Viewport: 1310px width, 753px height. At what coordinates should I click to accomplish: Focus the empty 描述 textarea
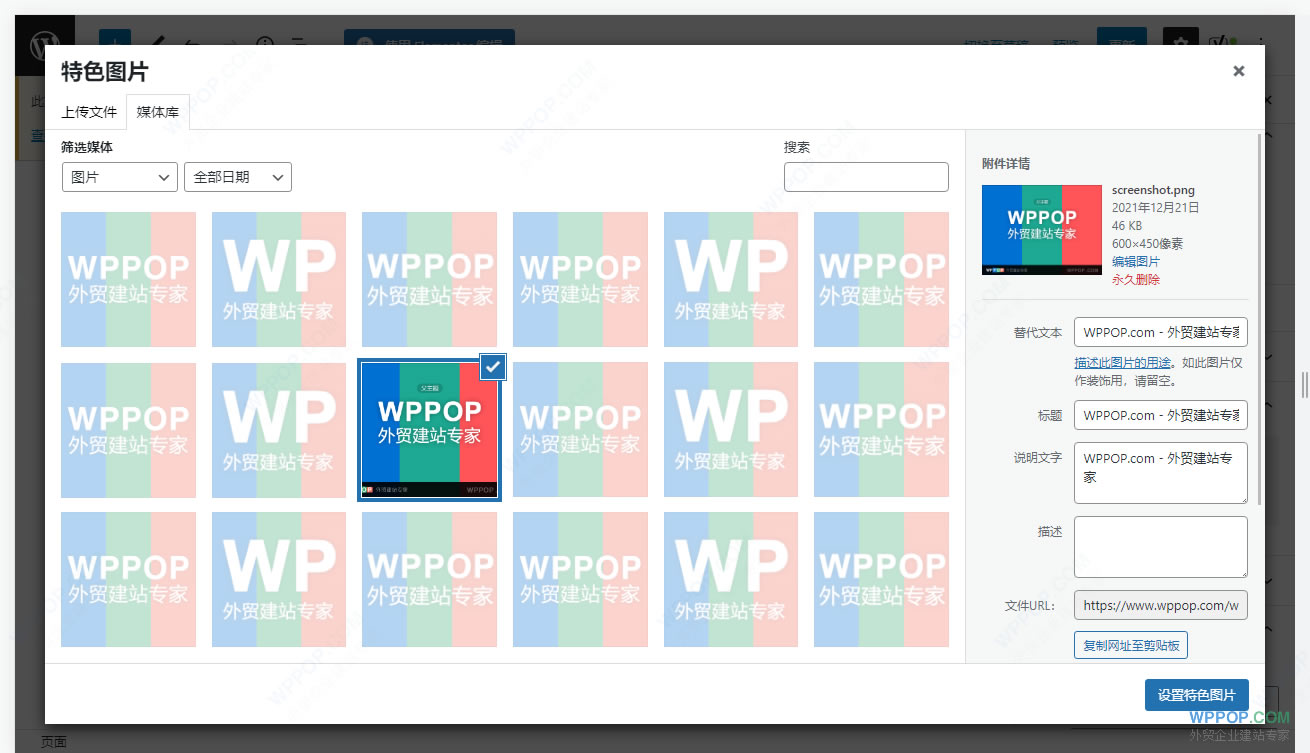point(1161,547)
